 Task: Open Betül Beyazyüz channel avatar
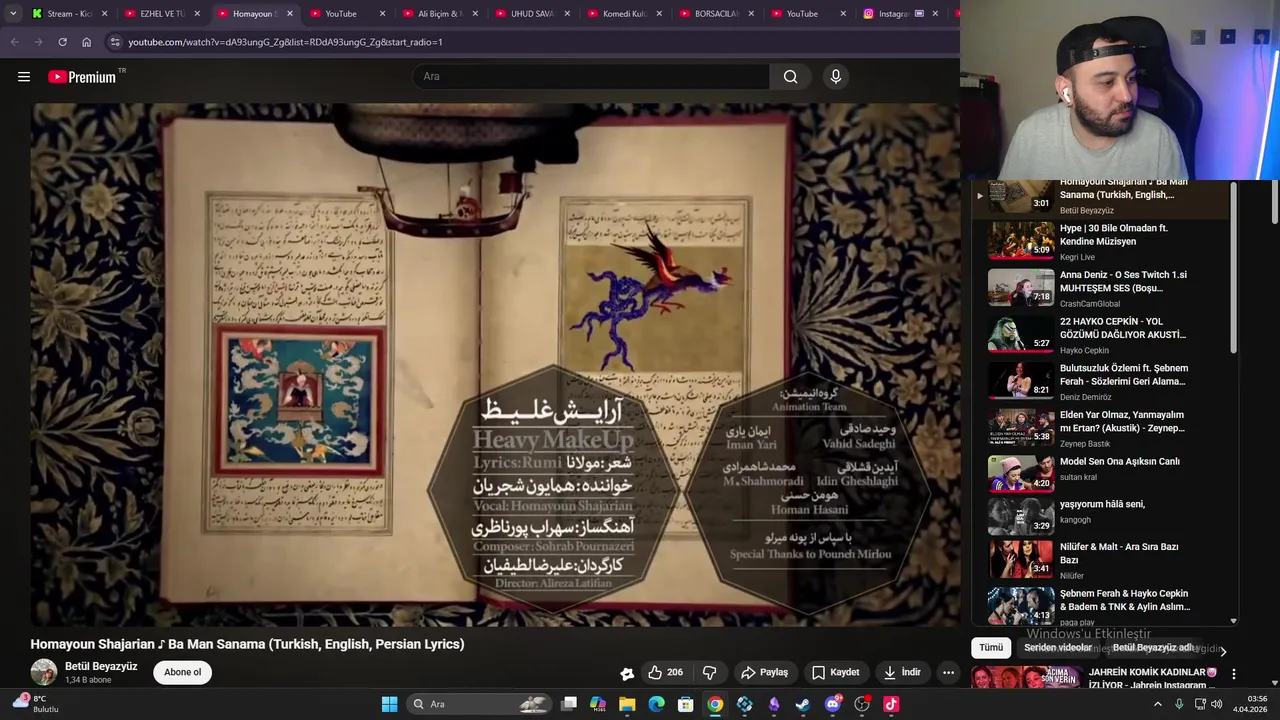click(x=44, y=672)
